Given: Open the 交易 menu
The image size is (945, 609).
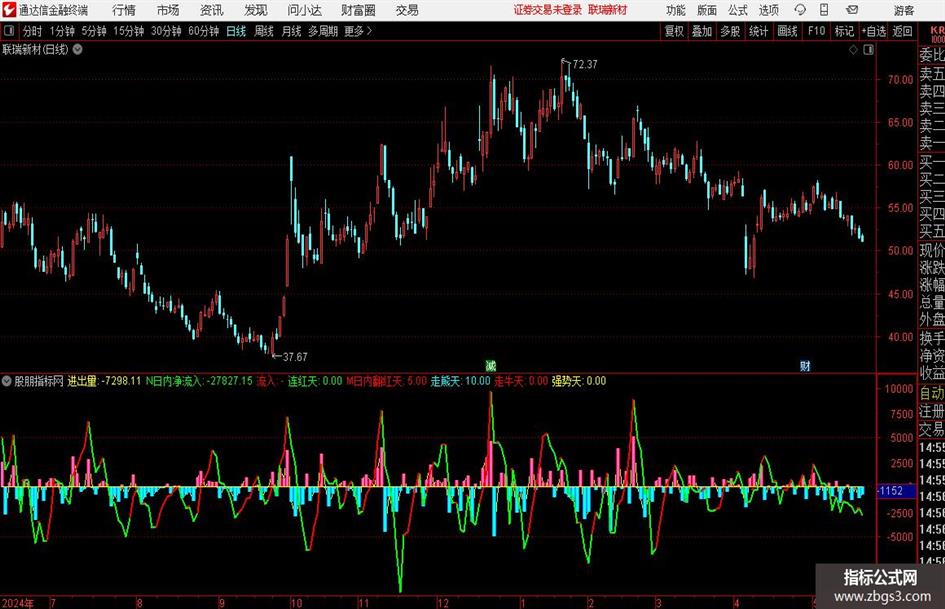Looking at the screenshot, I should [407, 10].
